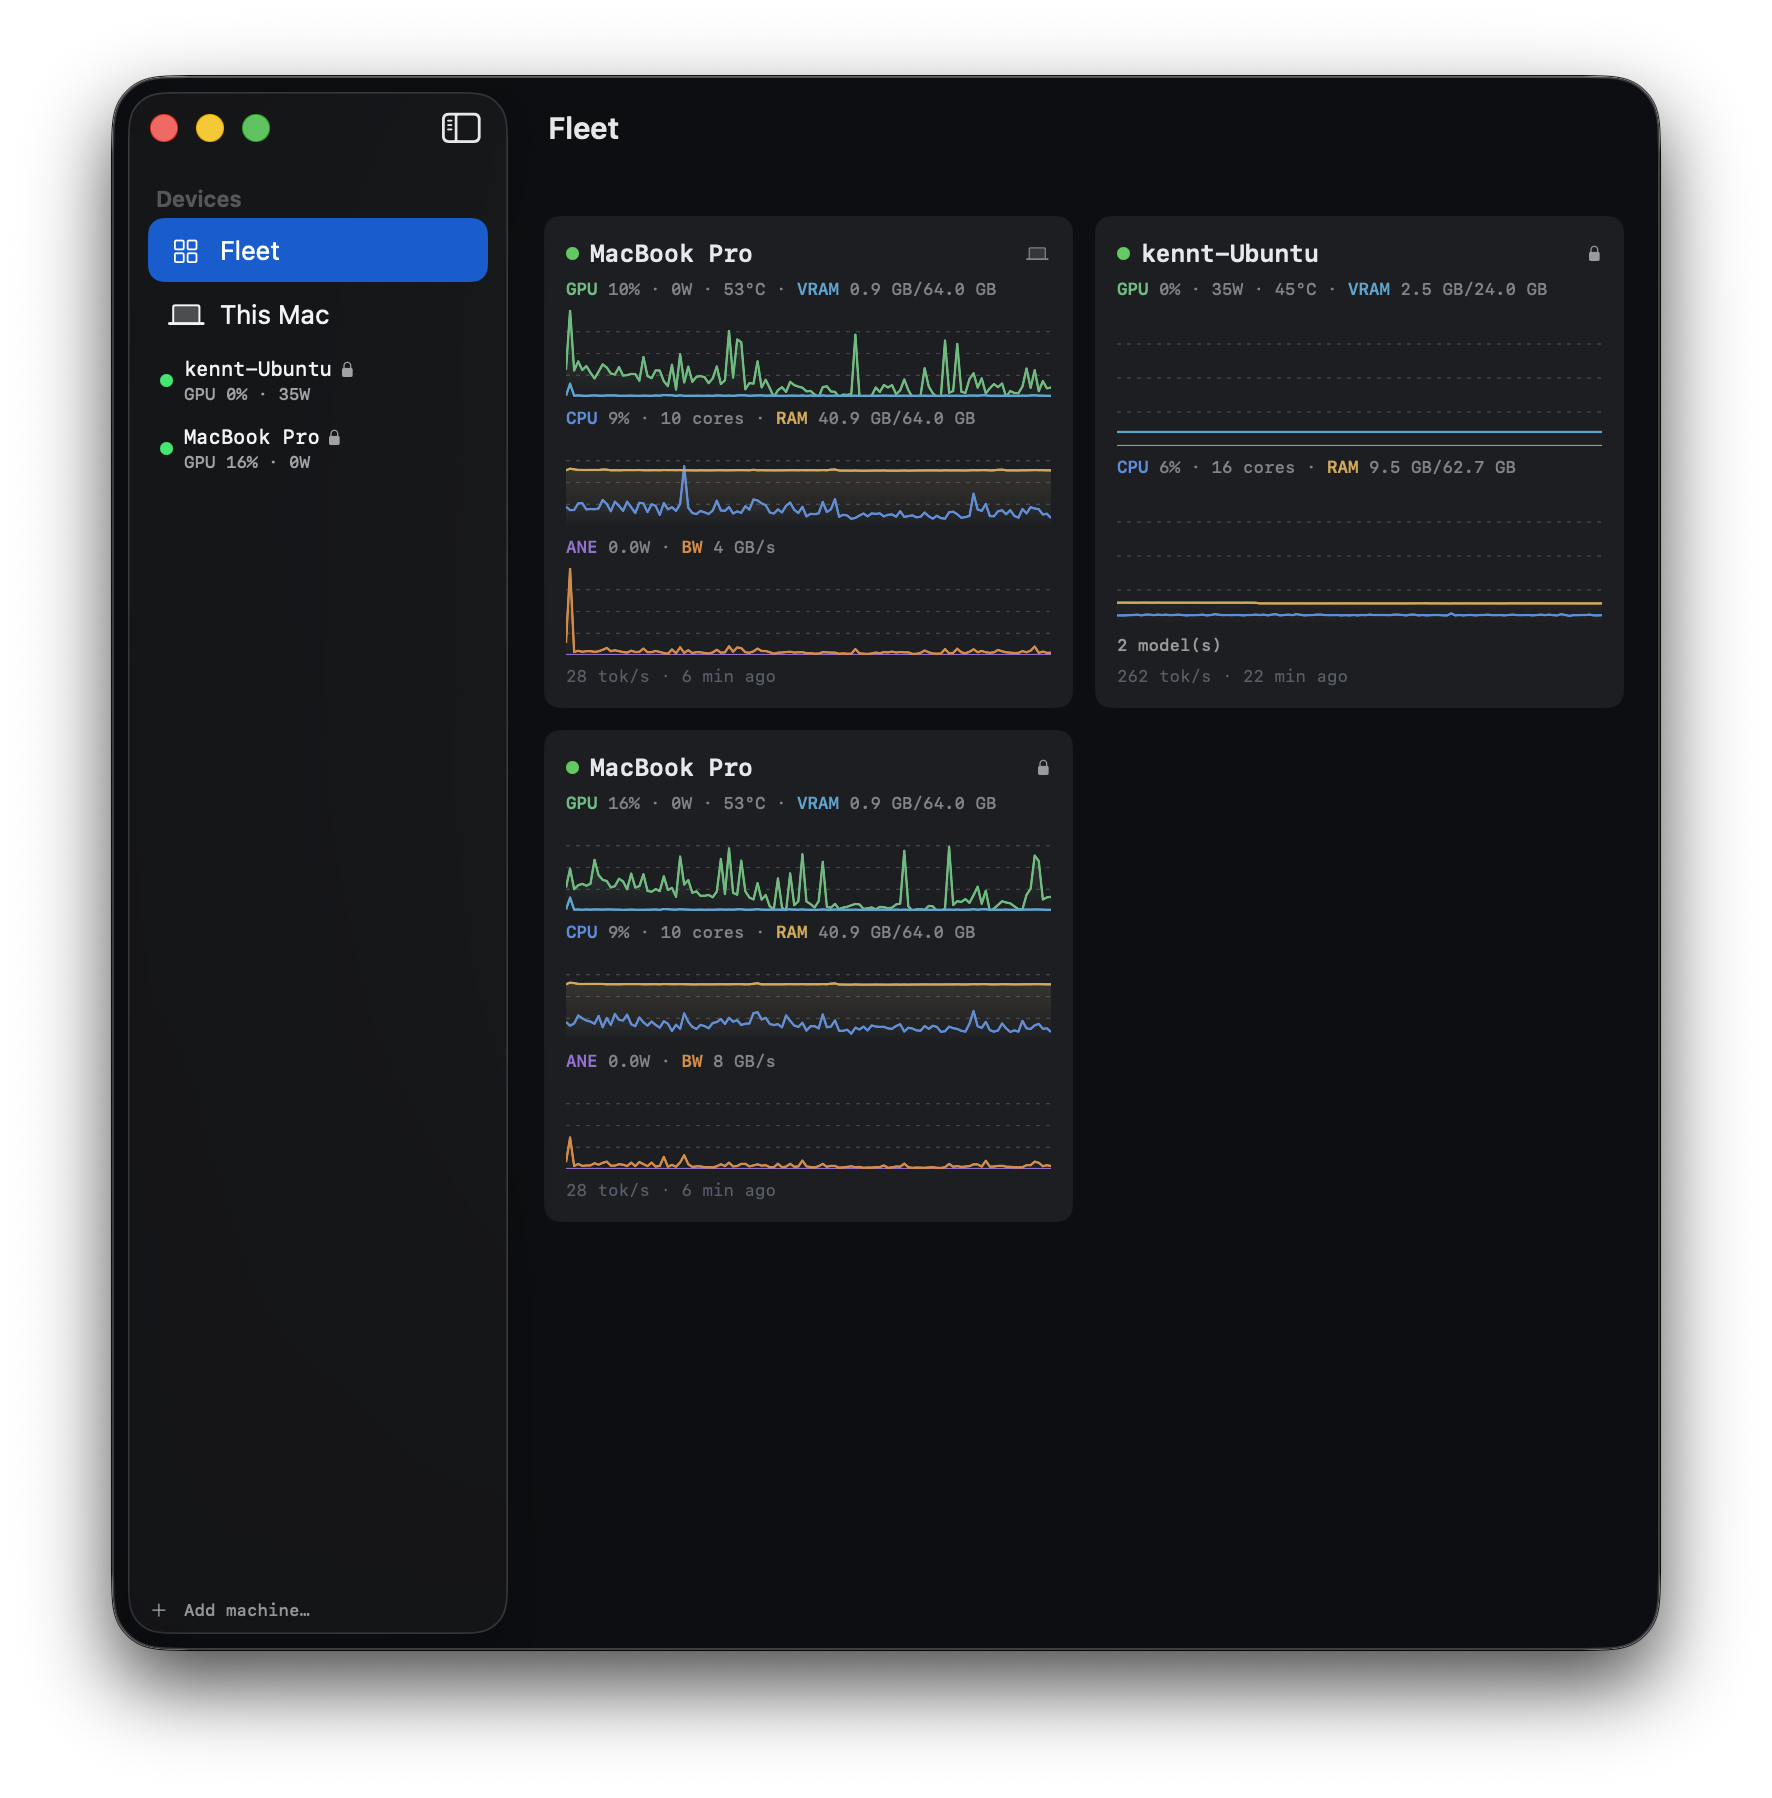This screenshot has width=1772, height=1798.
Task: Click the lock icon beside MacBook Pro in sidebar
Action: tap(334, 437)
